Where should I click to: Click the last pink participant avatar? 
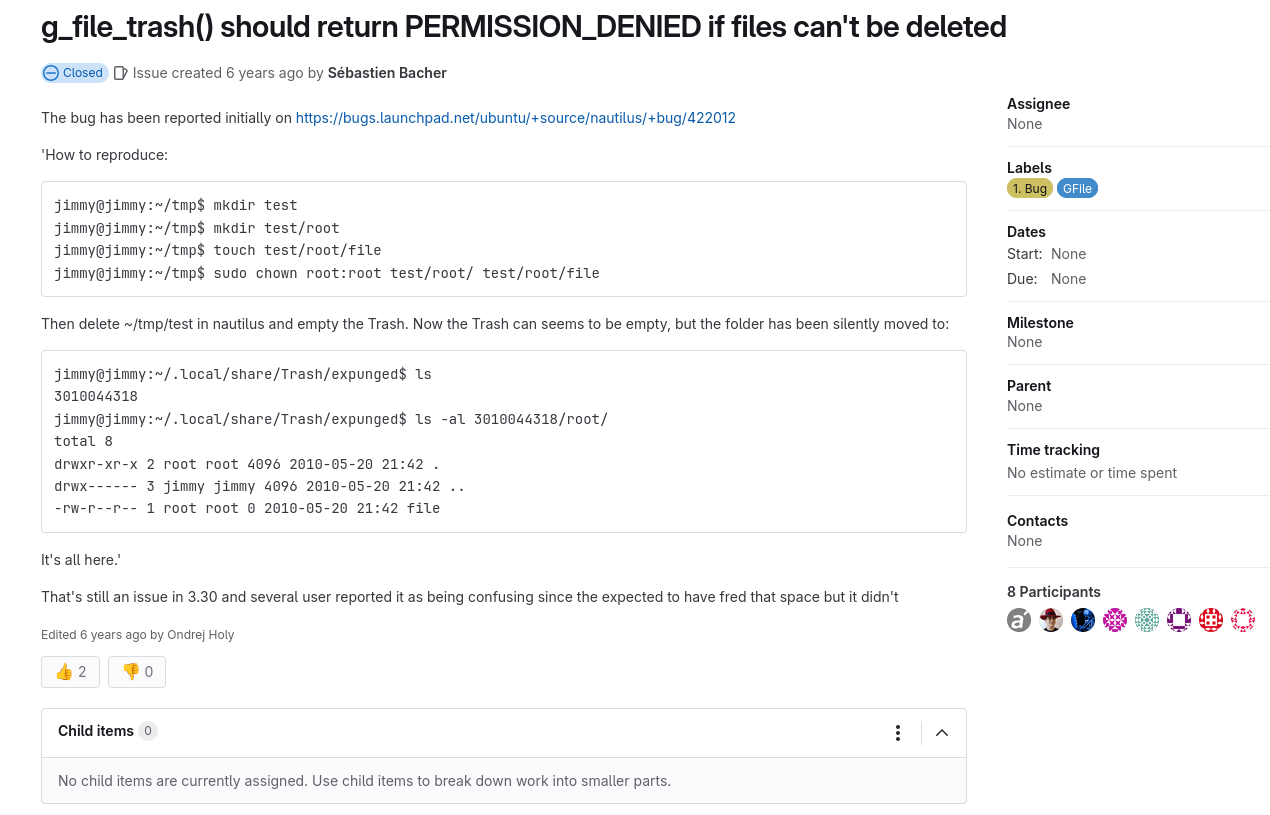[1243, 620]
